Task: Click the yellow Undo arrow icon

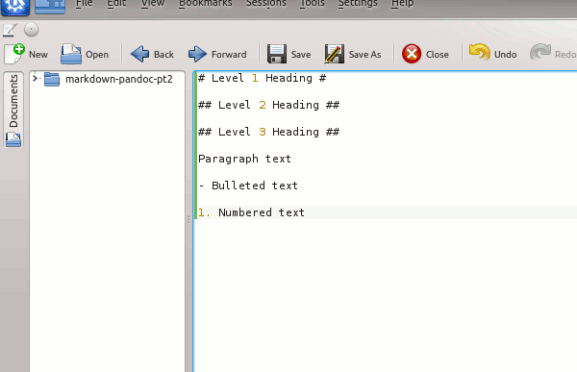Action: tap(479, 52)
